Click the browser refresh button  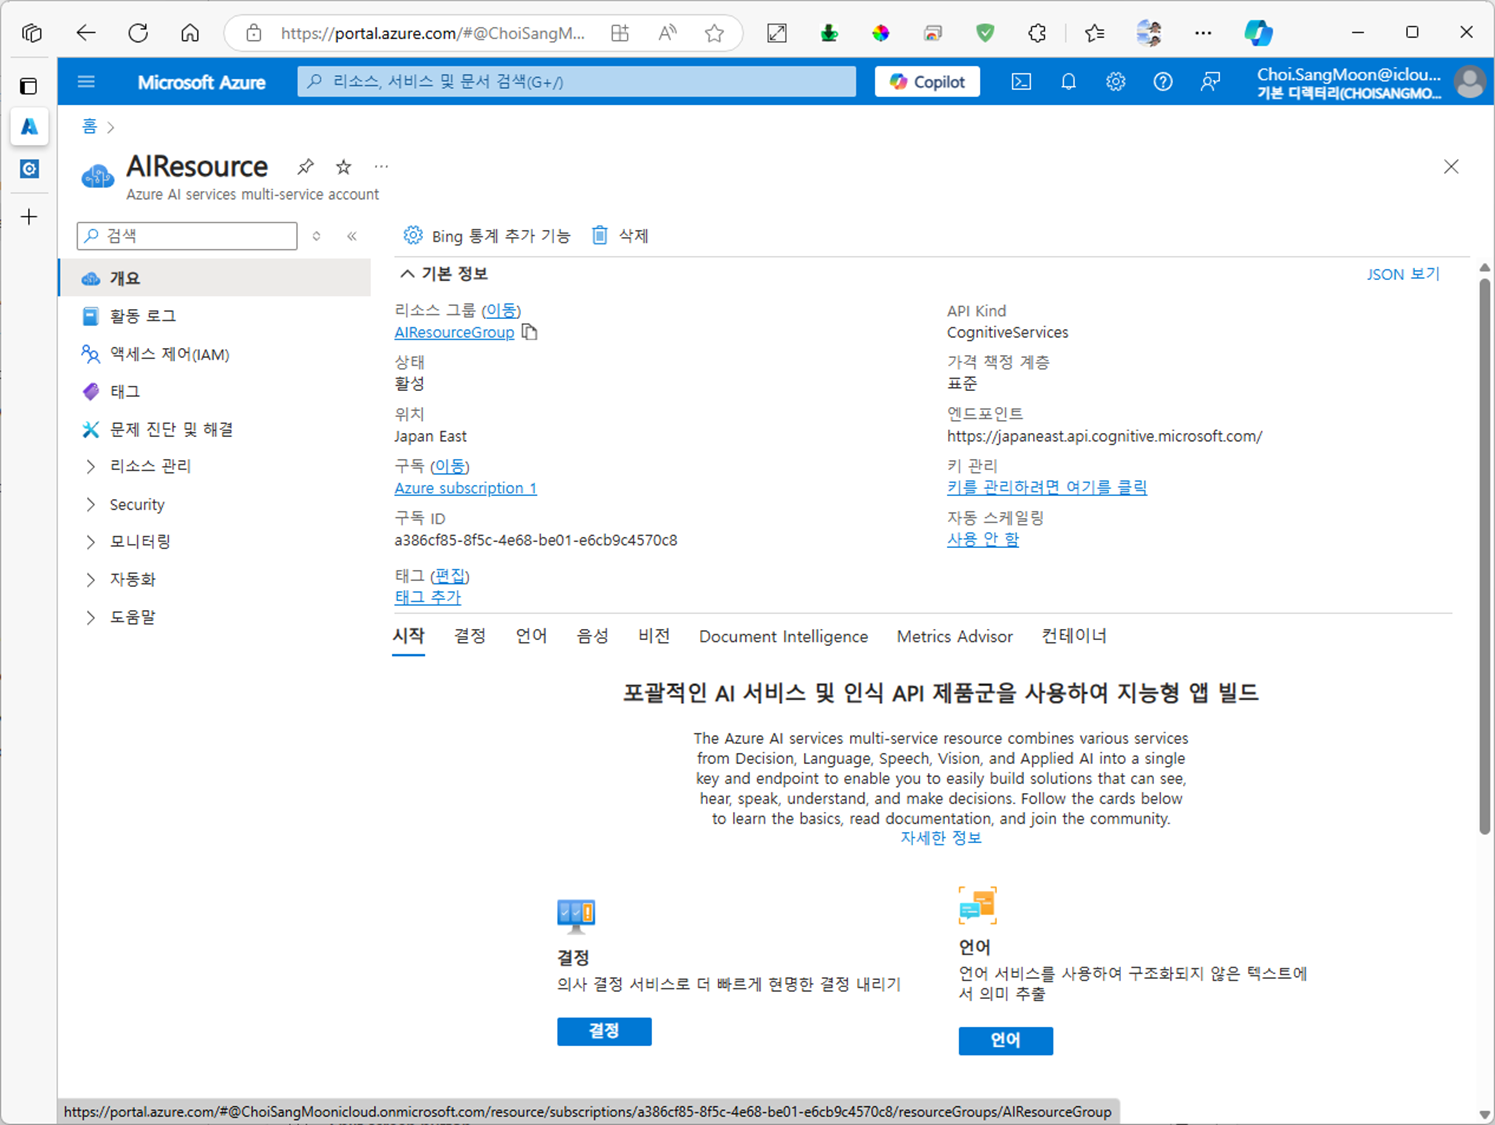pyautogui.click(x=138, y=33)
